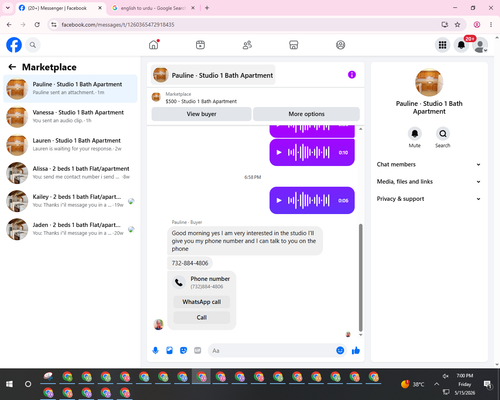Open Jaden - 2 beds 1 bath chat
The width and height of the screenshot is (500, 400).
(70, 229)
